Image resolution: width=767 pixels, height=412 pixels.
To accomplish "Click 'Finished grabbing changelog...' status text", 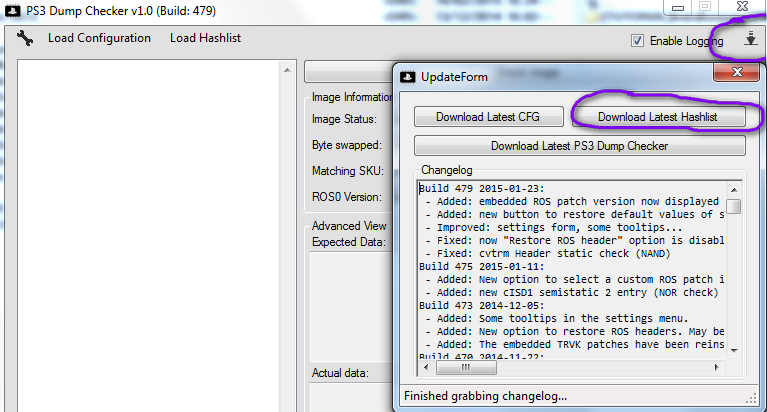I will [x=485, y=396].
